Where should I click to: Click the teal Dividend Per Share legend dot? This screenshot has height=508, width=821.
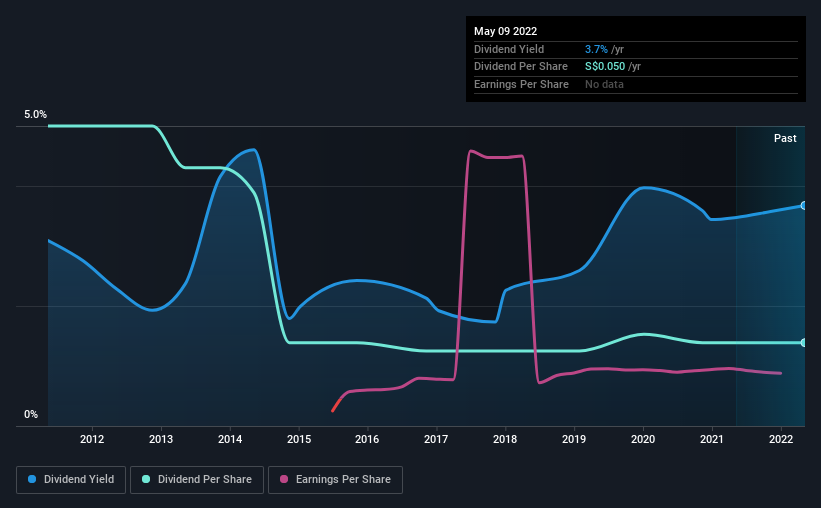click(x=146, y=479)
